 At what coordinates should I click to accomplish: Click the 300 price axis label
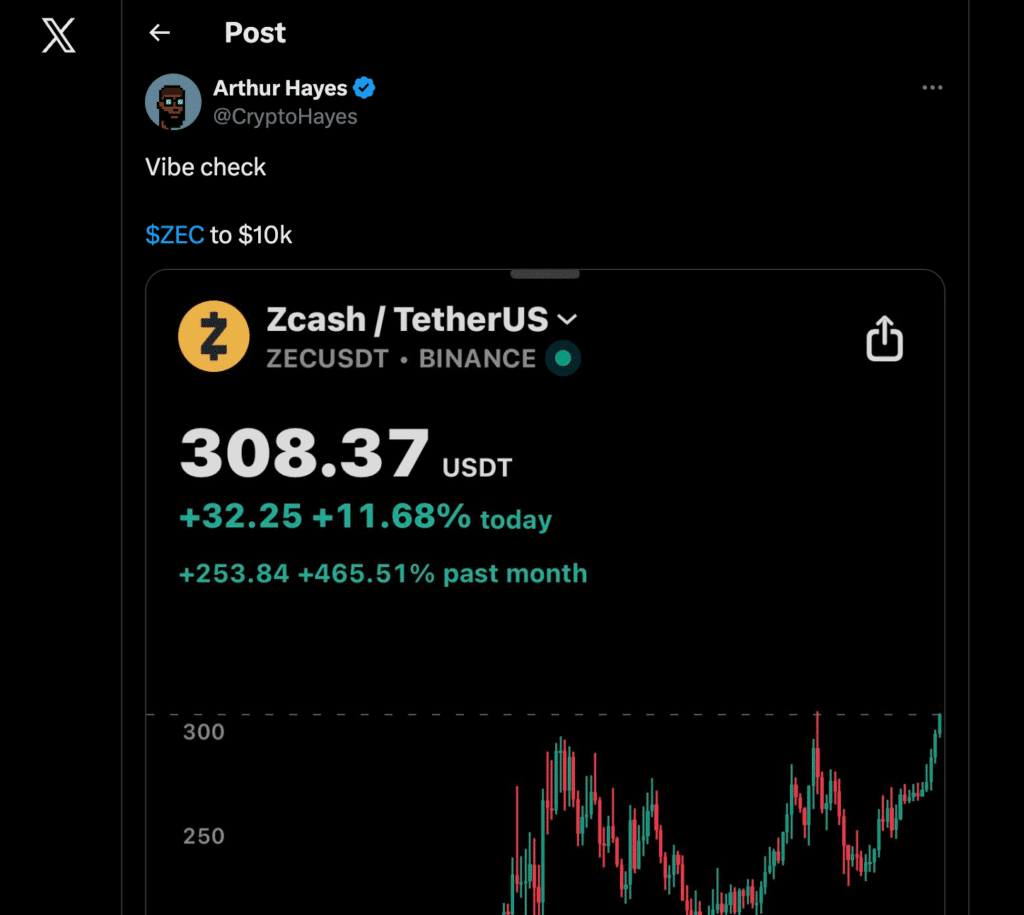pos(203,732)
